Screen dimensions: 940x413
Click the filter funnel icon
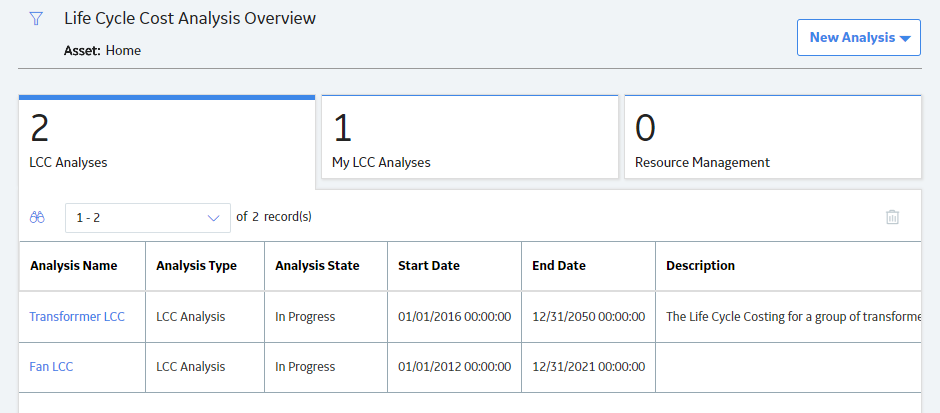point(36,19)
